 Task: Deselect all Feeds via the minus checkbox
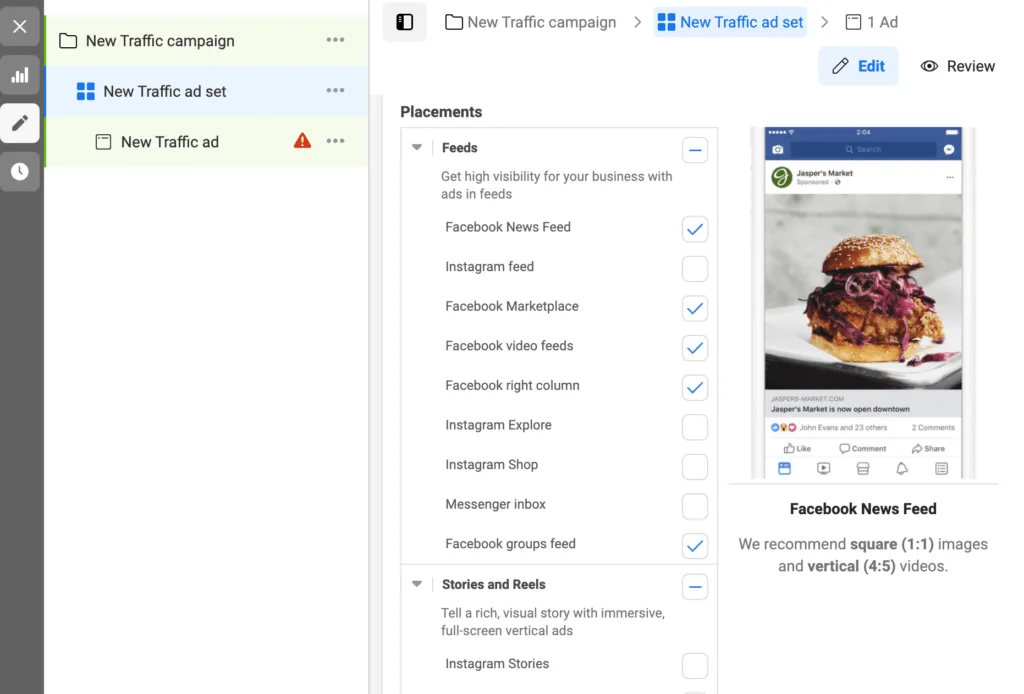(x=695, y=149)
